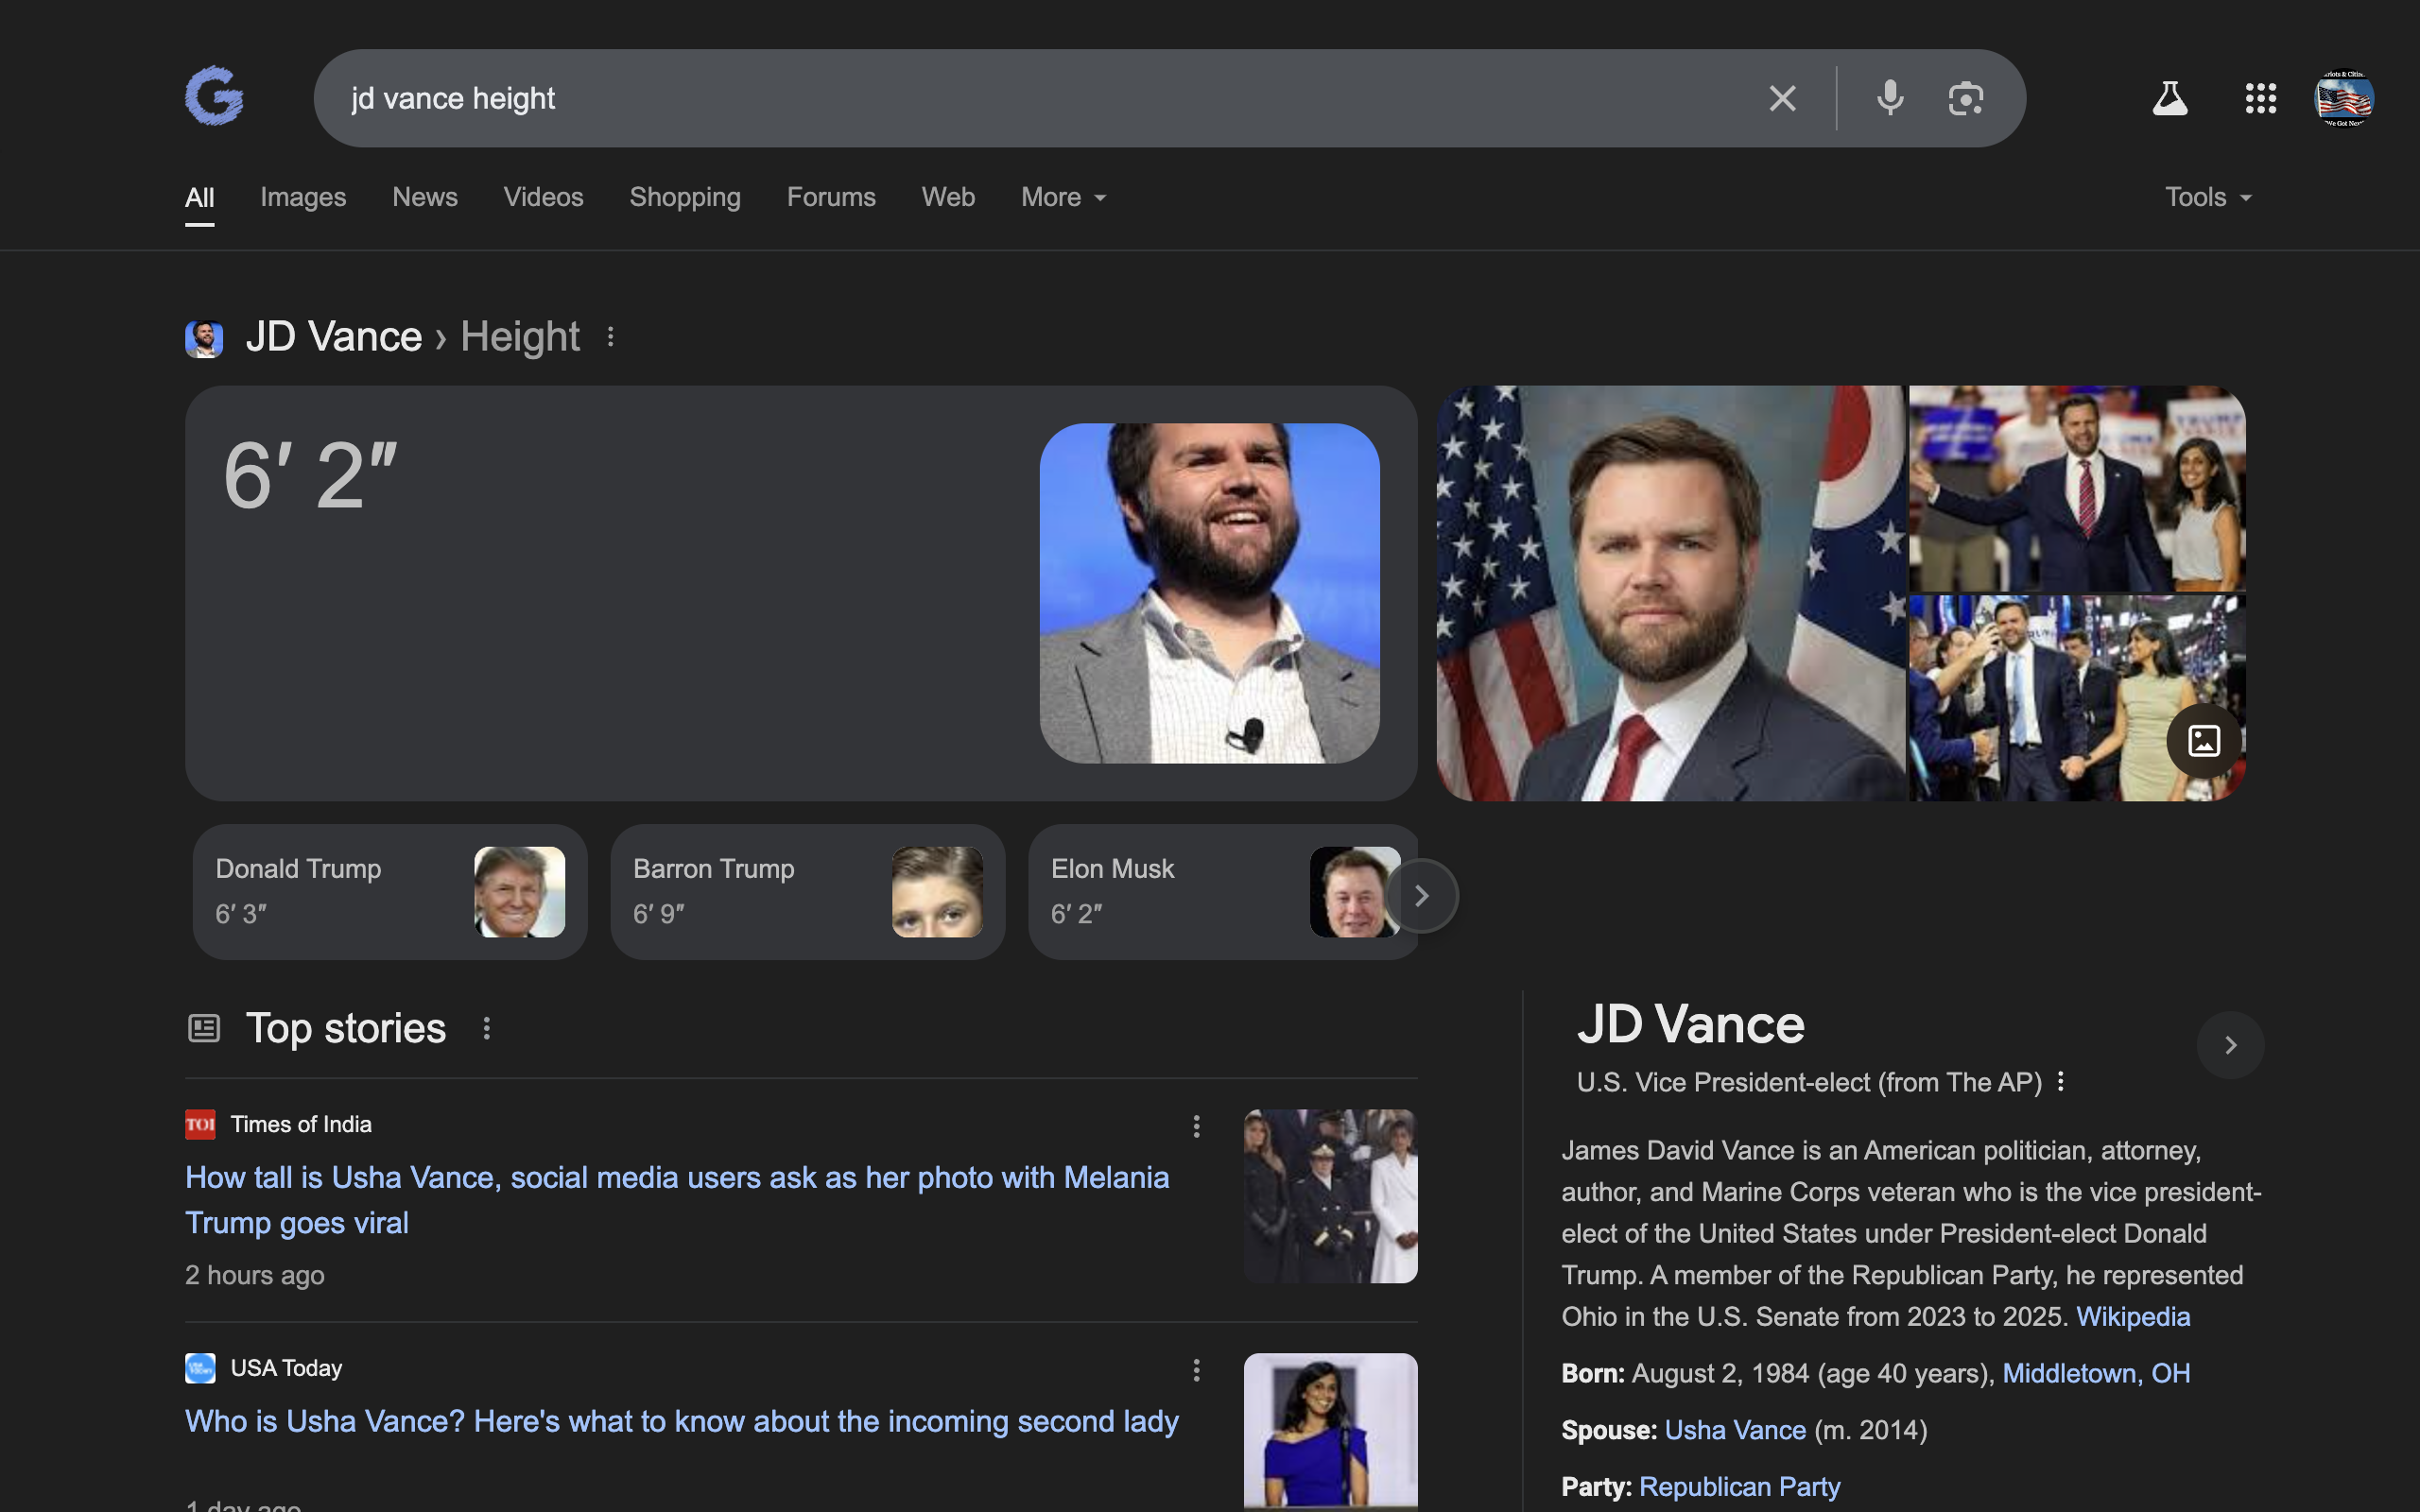The image size is (2420, 1512).
Task: Click the Google logo to go home
Action: 214,97
